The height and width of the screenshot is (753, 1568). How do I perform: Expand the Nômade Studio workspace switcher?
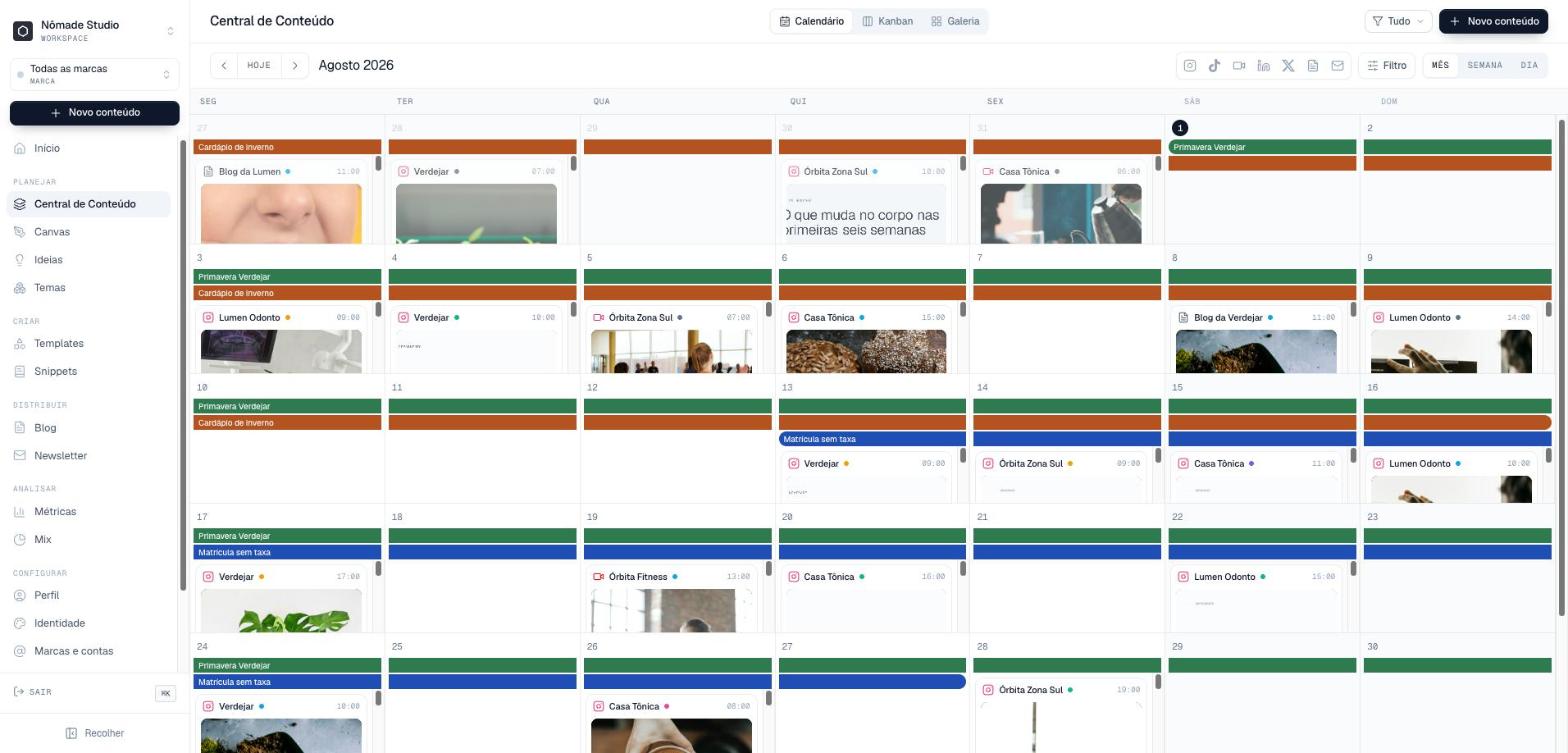coord(94,31)
